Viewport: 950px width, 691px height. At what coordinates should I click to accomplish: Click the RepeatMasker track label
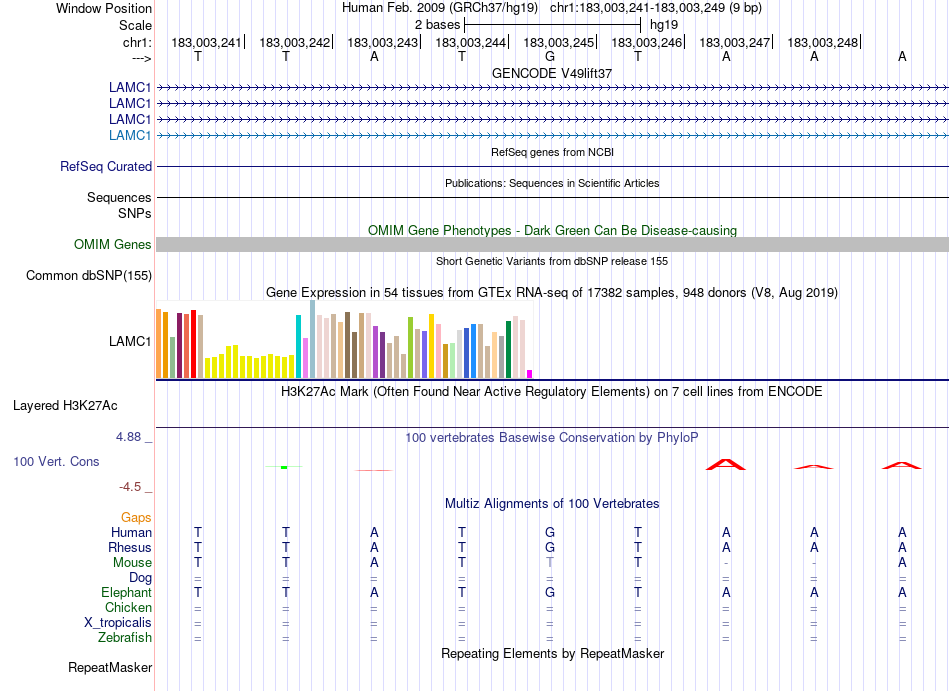(x=110, y=667)
